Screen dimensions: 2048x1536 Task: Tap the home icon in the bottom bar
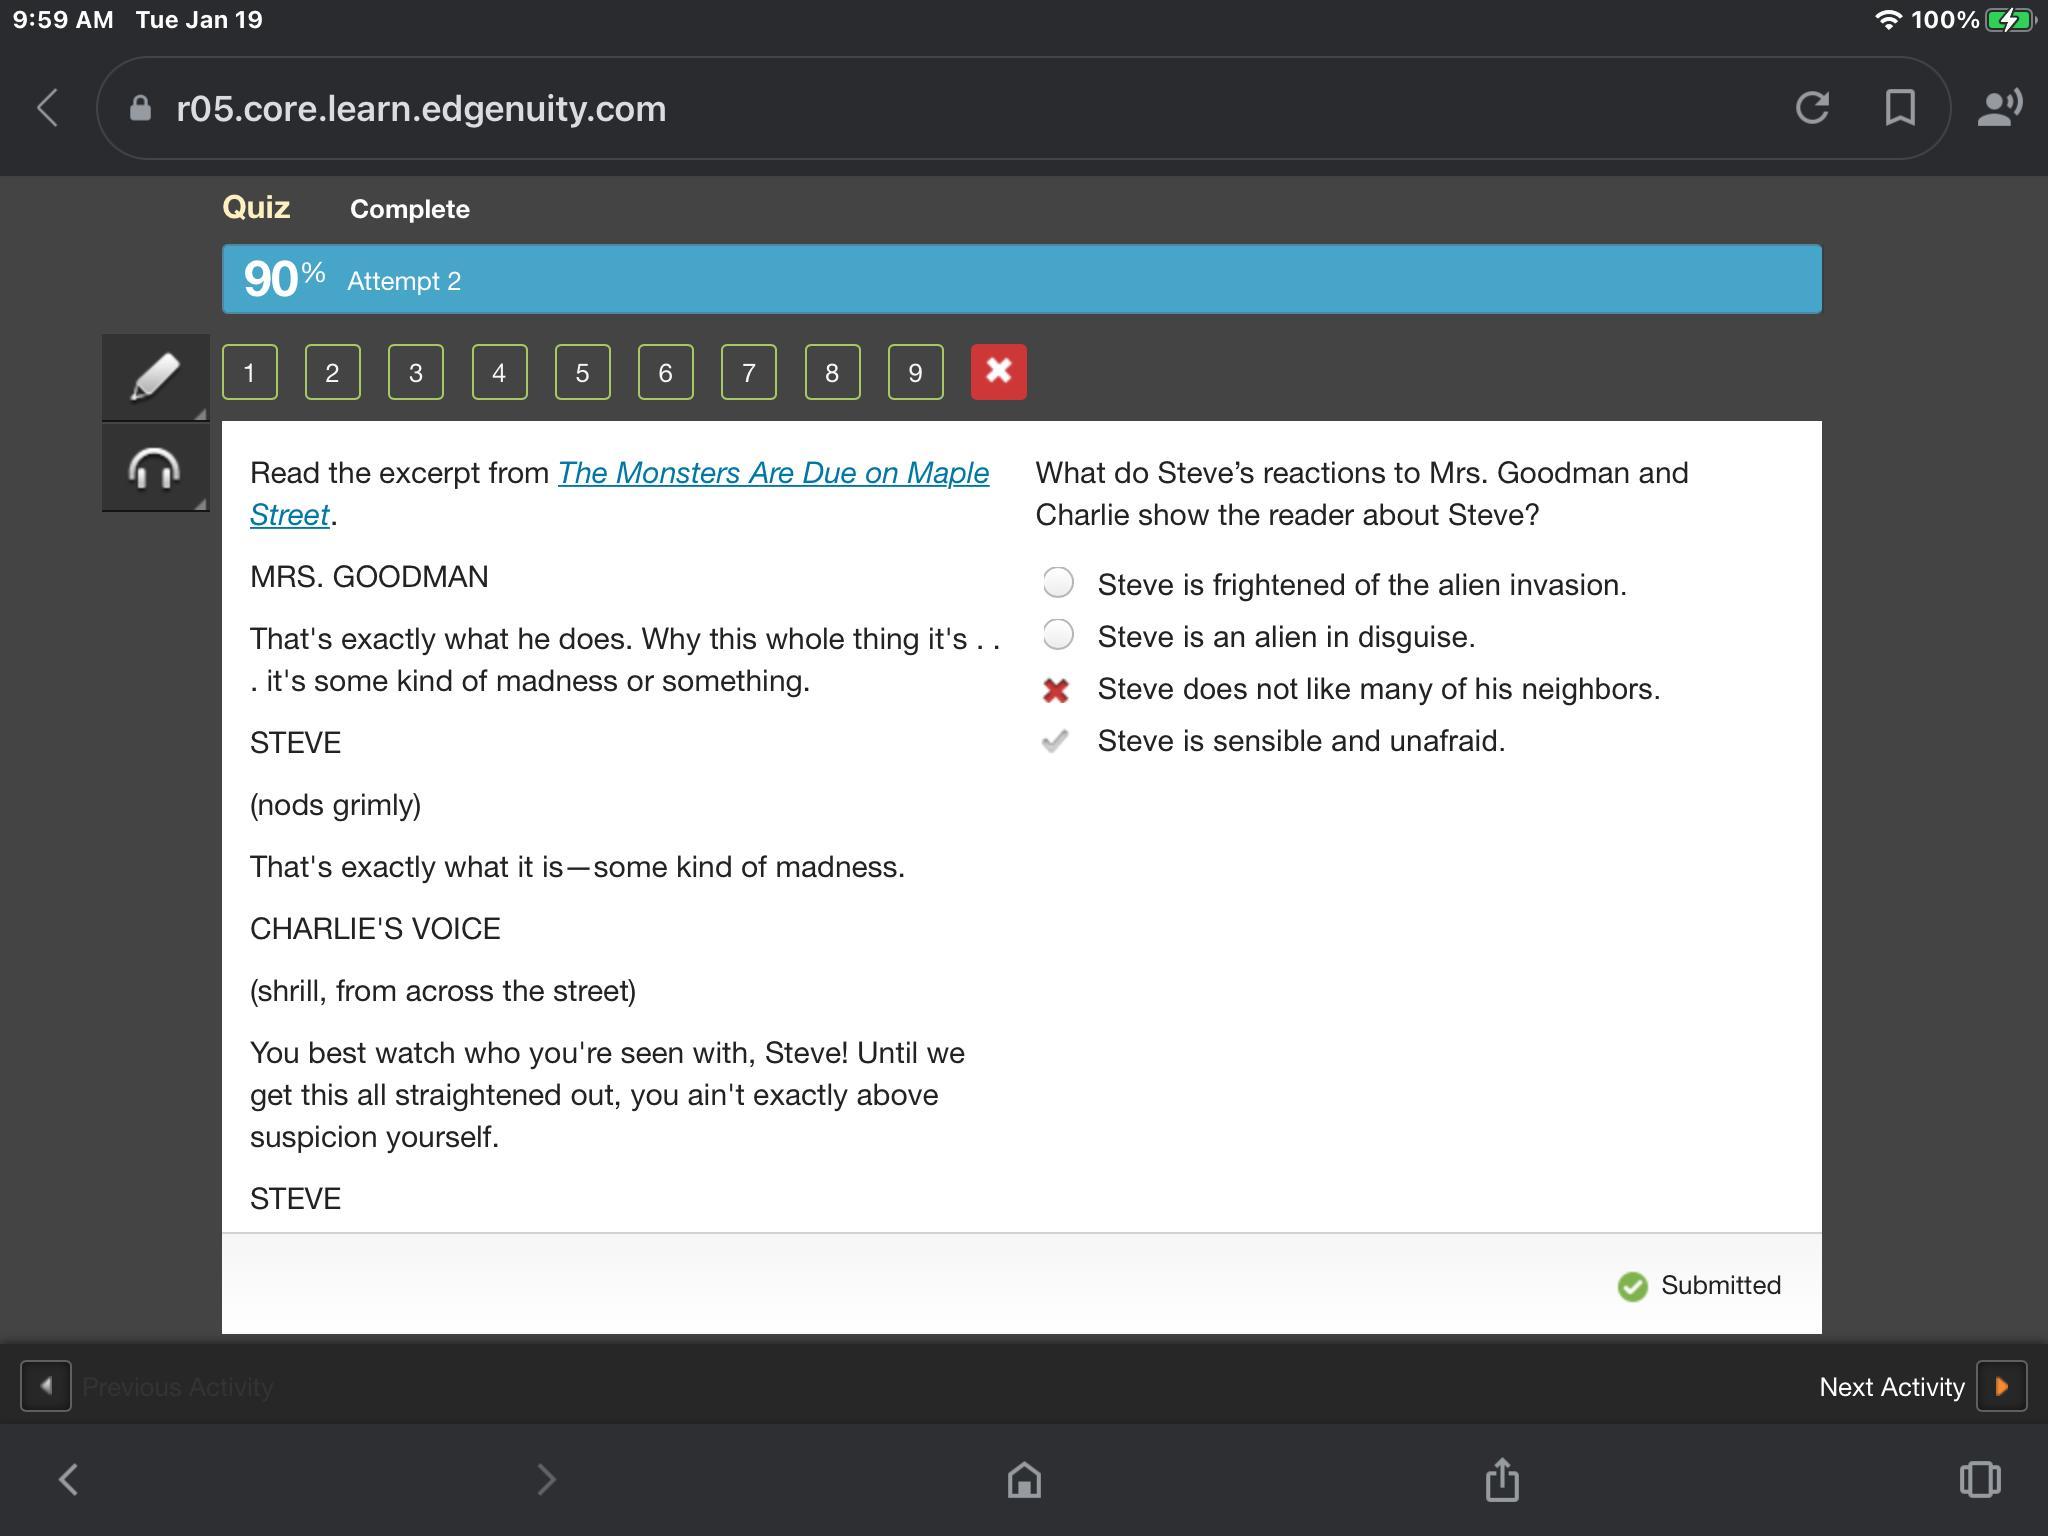1024,1479
